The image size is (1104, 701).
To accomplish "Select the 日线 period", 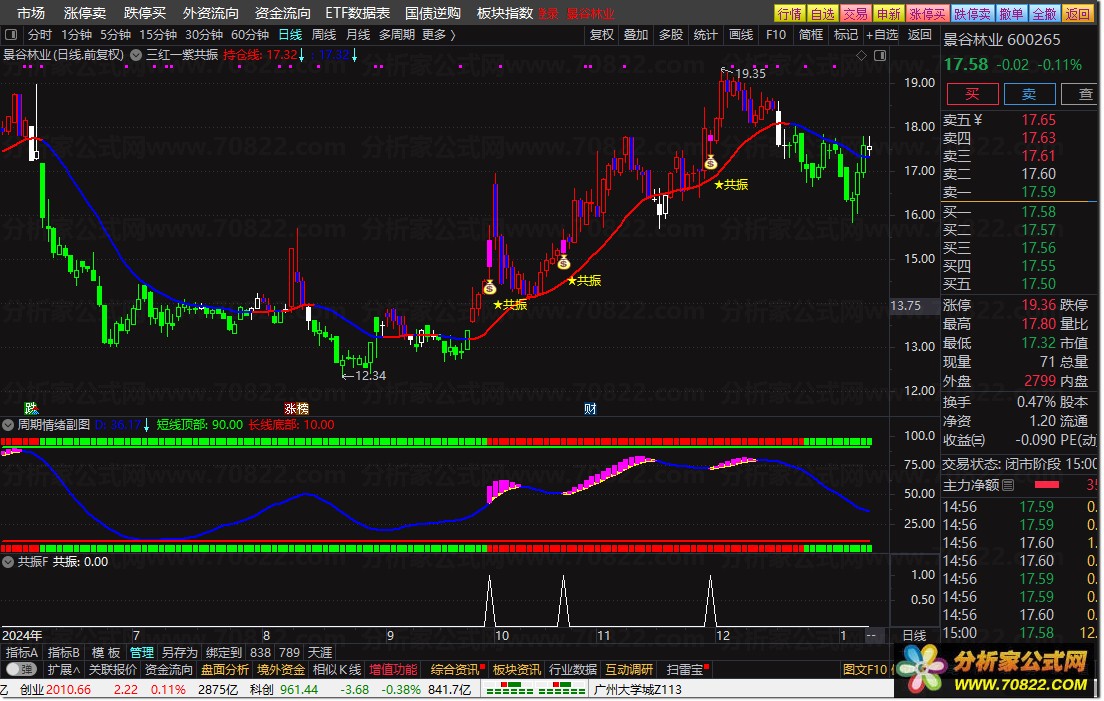I will coord(290,34).
